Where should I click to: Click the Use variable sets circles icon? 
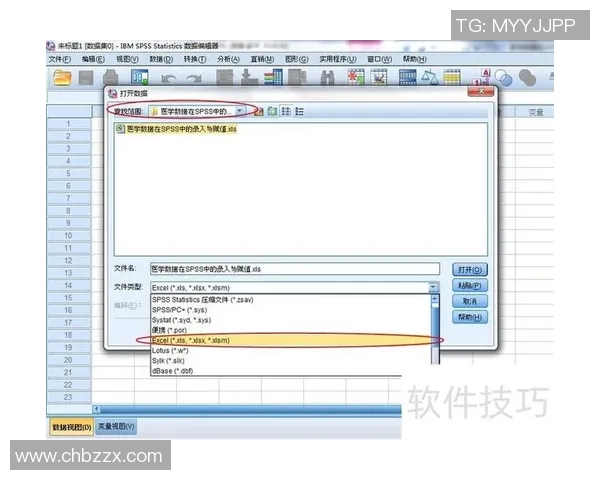(504, 78)
